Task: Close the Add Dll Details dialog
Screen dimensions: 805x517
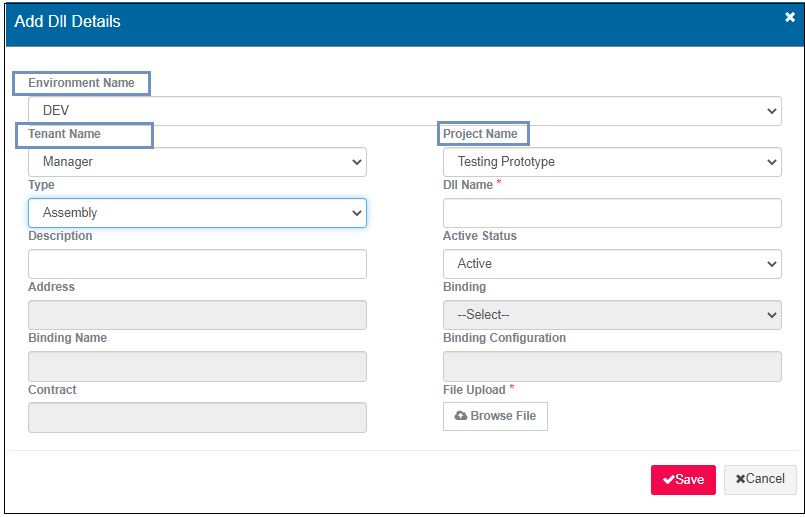Action: point(789,17)
